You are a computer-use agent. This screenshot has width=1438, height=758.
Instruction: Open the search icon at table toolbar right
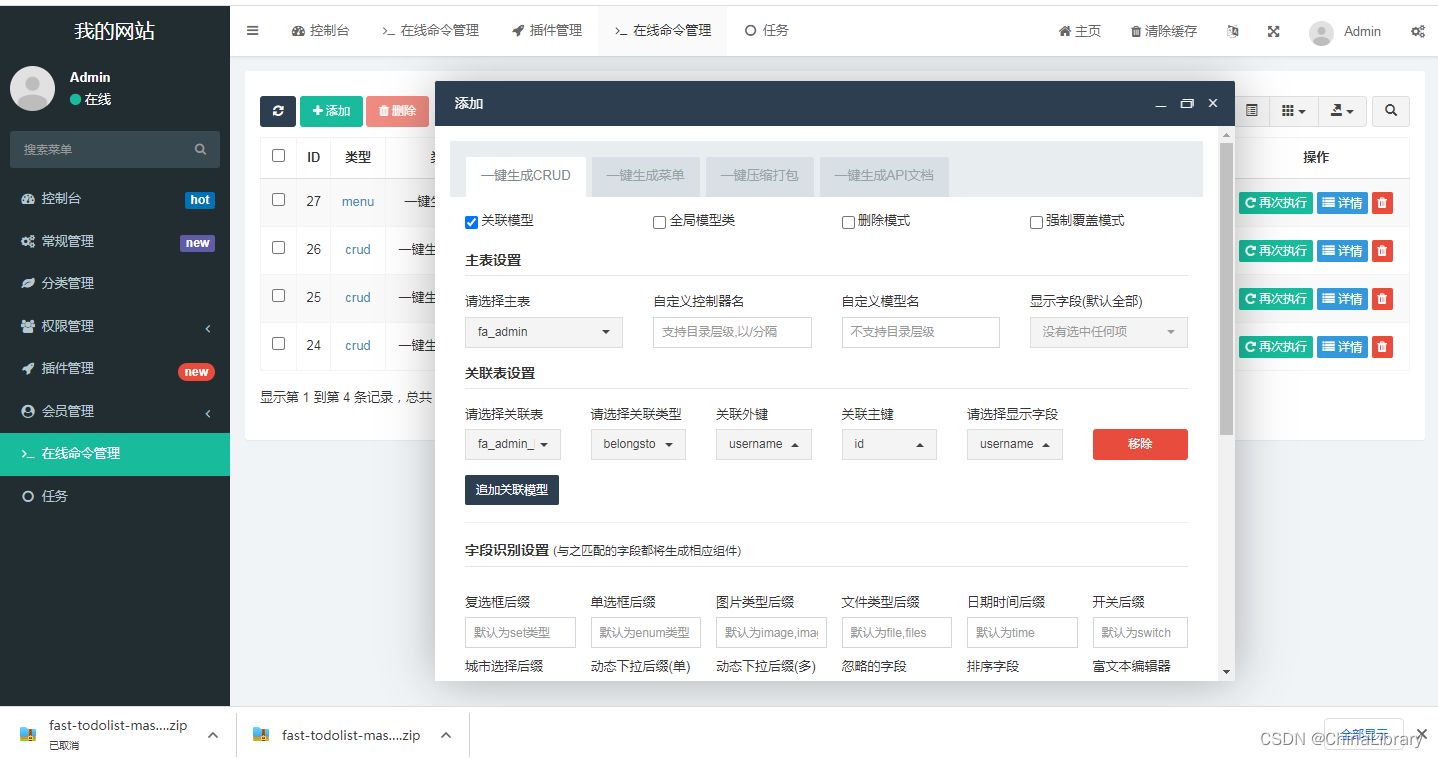coord(1391,111)
